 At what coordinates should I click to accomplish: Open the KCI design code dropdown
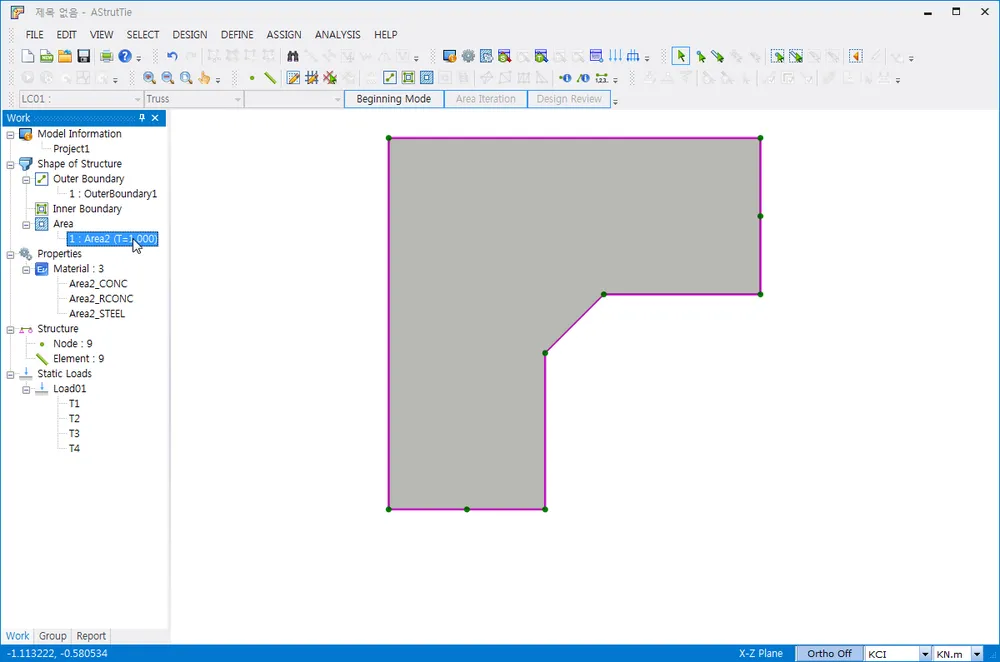pyautogui.click(x=897, y=654)
